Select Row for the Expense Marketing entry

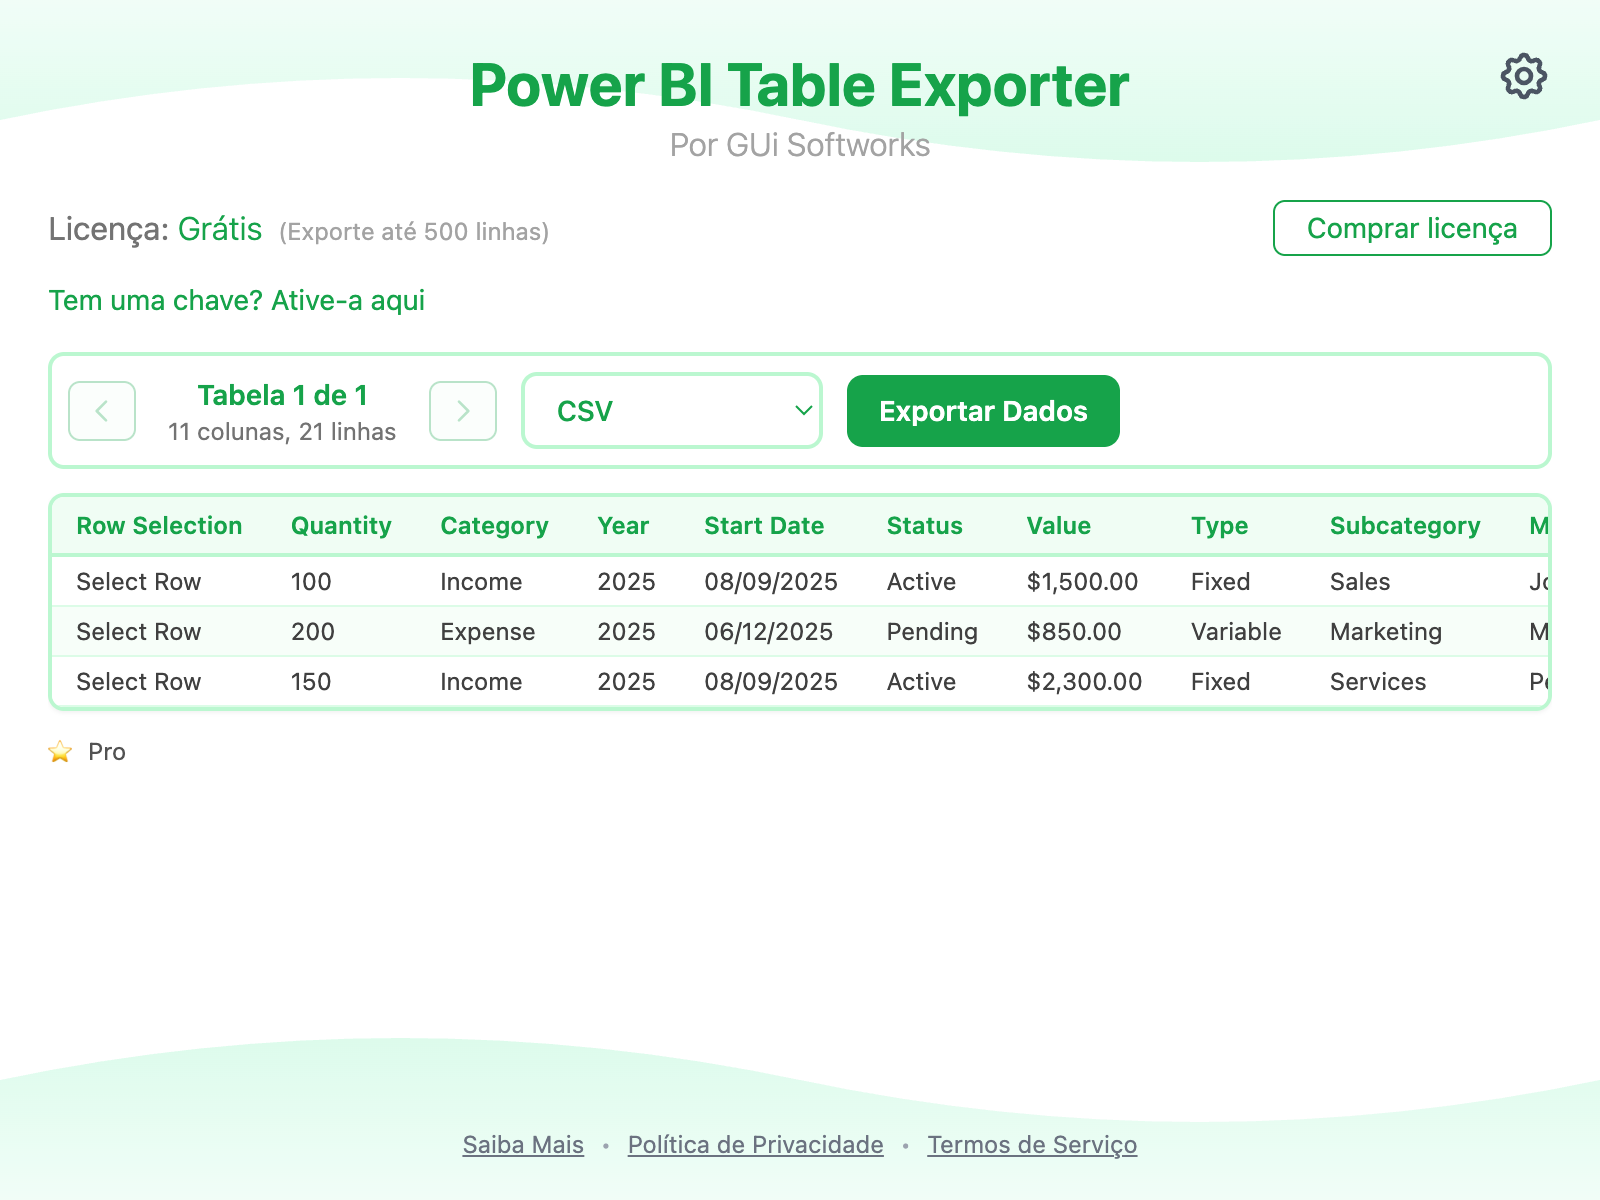coord(138,631)
